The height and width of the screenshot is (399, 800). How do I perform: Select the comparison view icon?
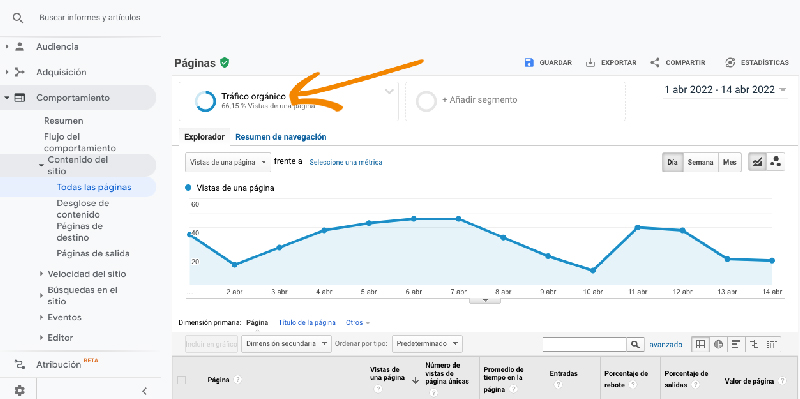(x=754, y=344)
